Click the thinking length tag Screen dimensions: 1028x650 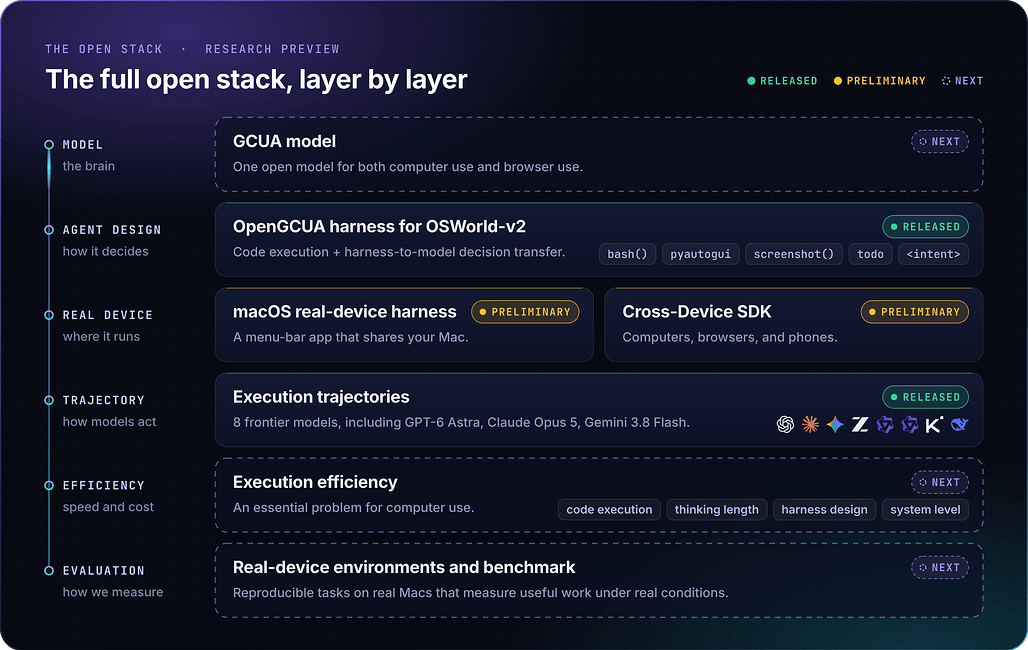pyautogui.click(x=717, y=510)
